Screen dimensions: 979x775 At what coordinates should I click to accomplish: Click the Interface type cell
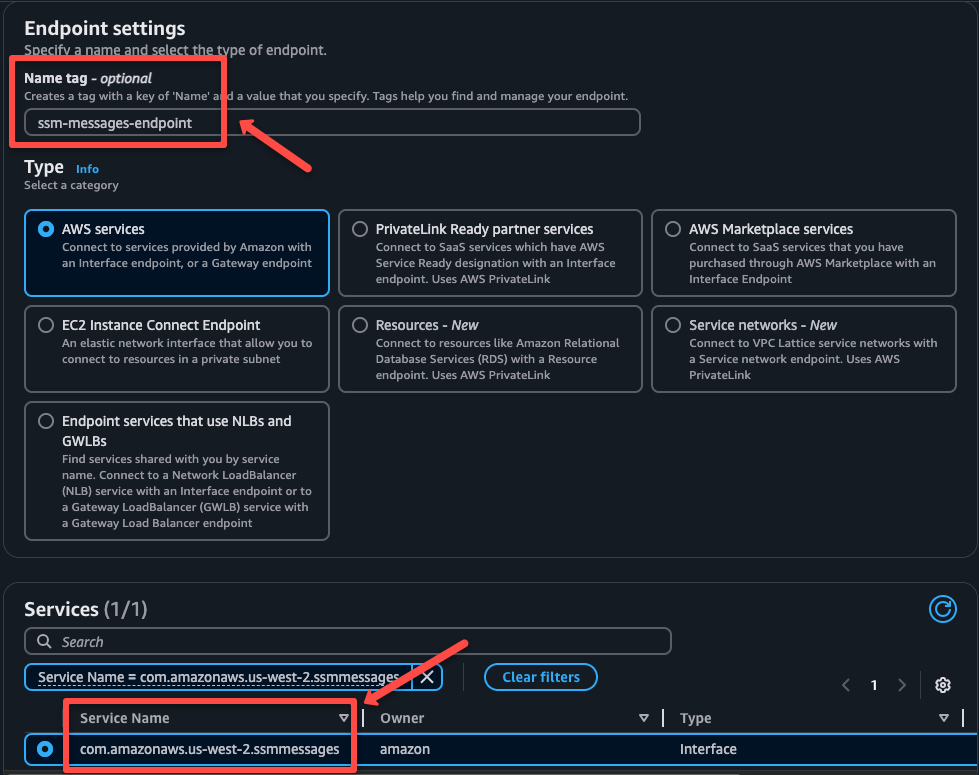click(708, 749)
